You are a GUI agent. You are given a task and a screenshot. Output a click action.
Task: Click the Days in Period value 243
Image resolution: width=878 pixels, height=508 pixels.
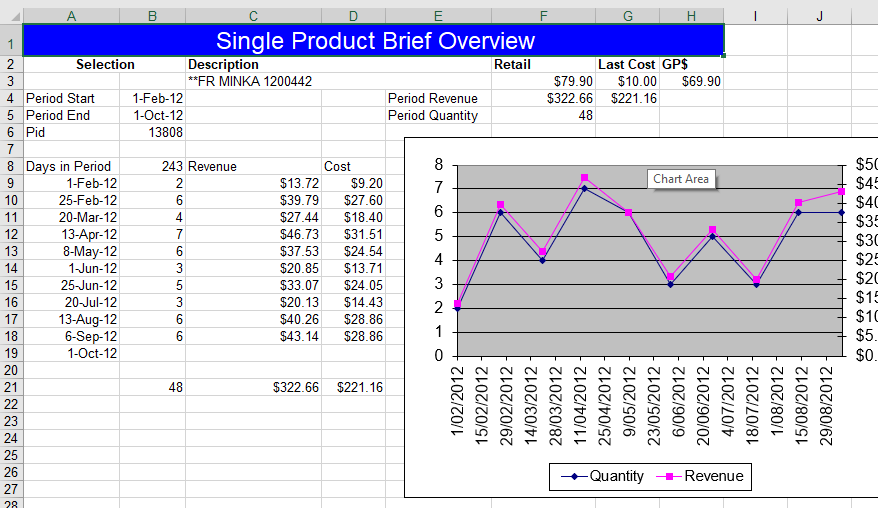(152, 166)
